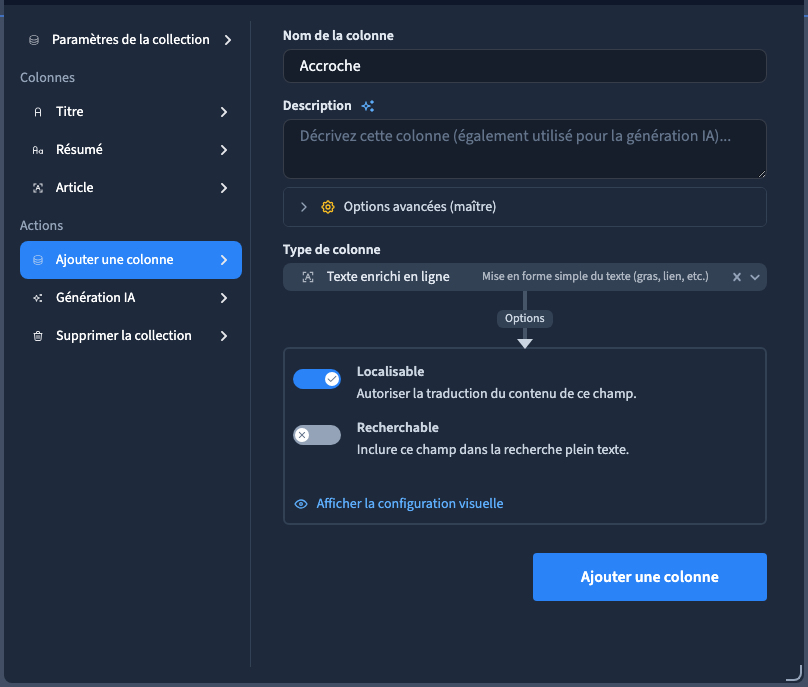This screenshot has width=808, height=687.
Task: Click the sparkle icon beside Génération IA
Action: pyautogui.click(x=38, y=298)
